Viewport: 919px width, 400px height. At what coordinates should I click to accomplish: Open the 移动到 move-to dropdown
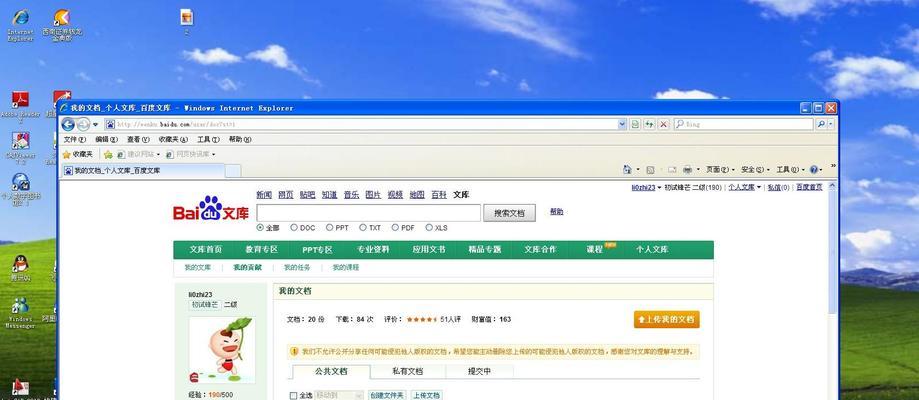tap(339, 396)
